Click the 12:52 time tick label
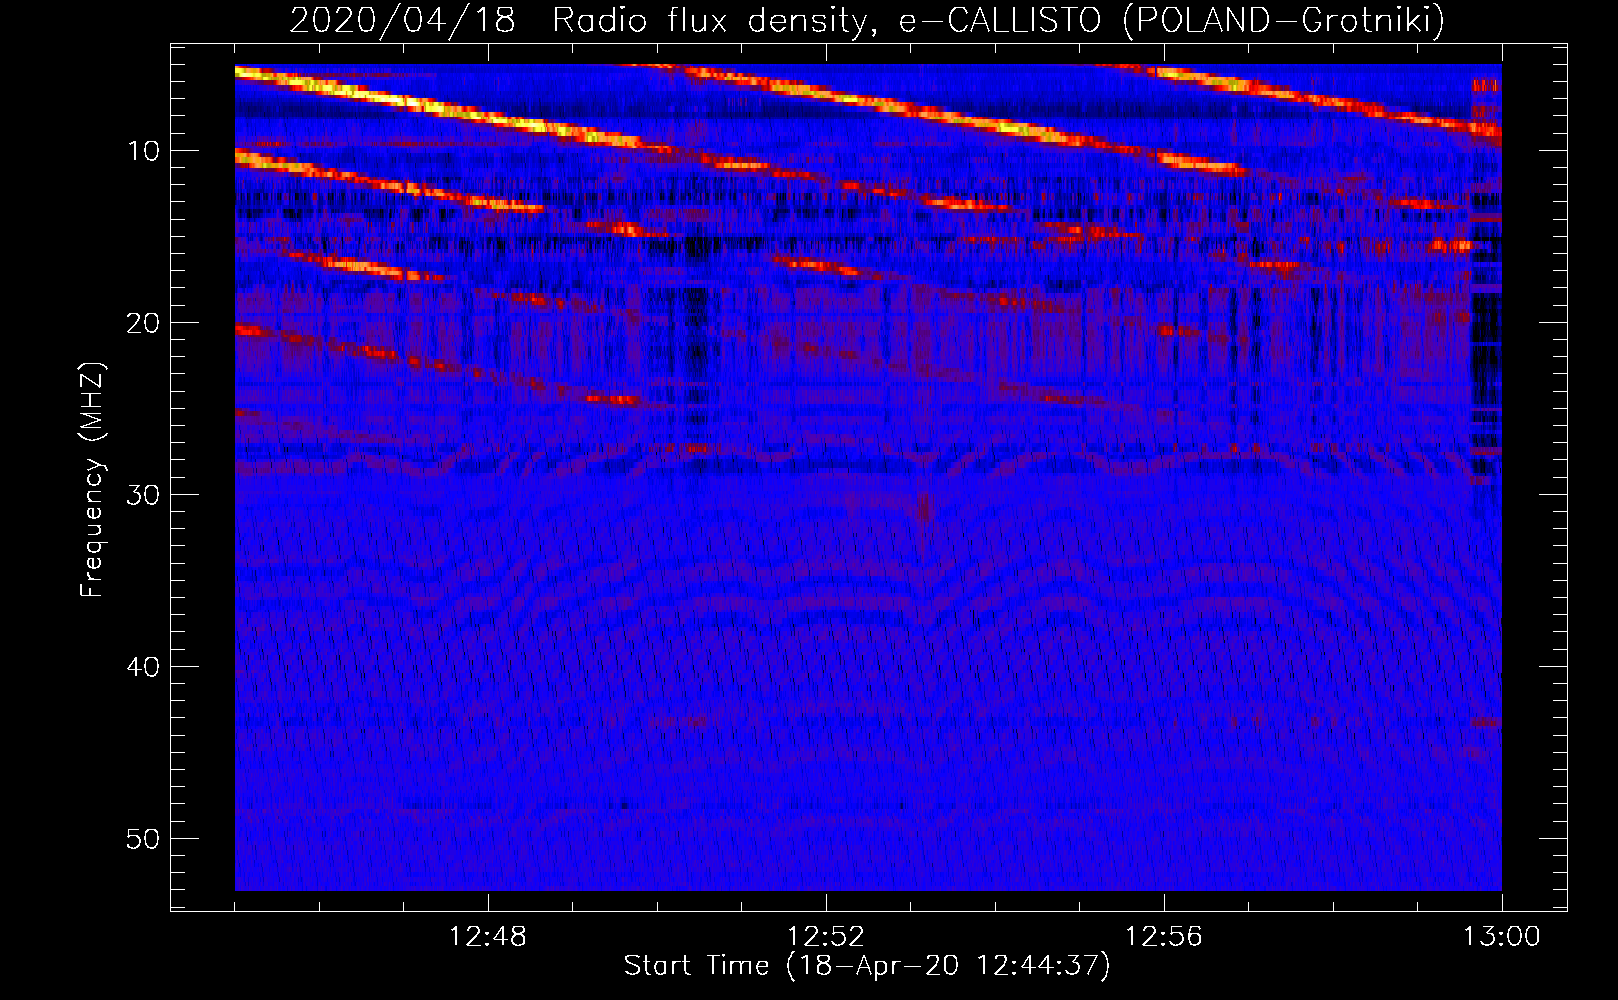 click(825, 937)
